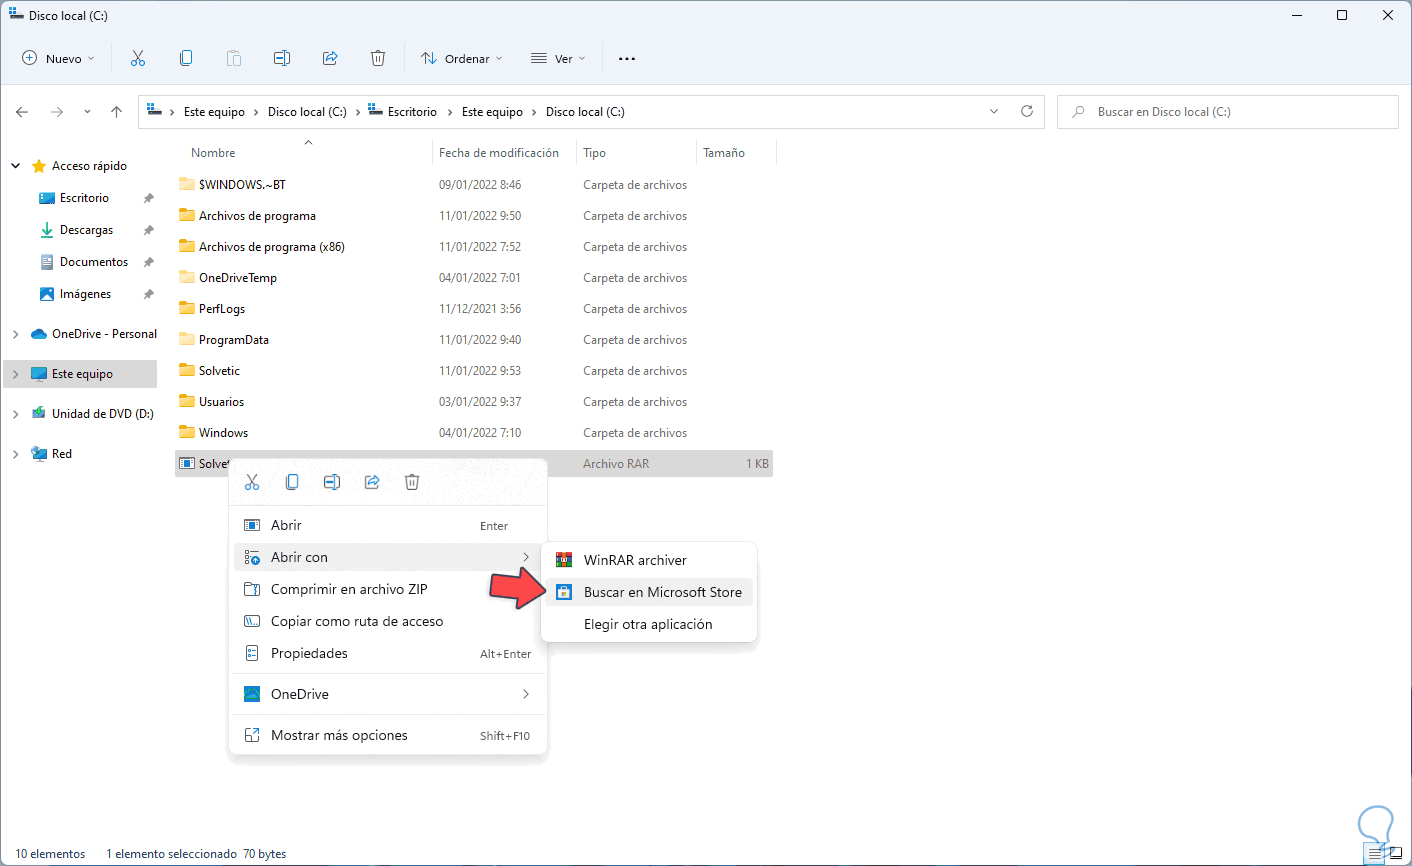Click the Delete icon in the context menu
This screenshot has height=866, width=1412.
point(412,482)
